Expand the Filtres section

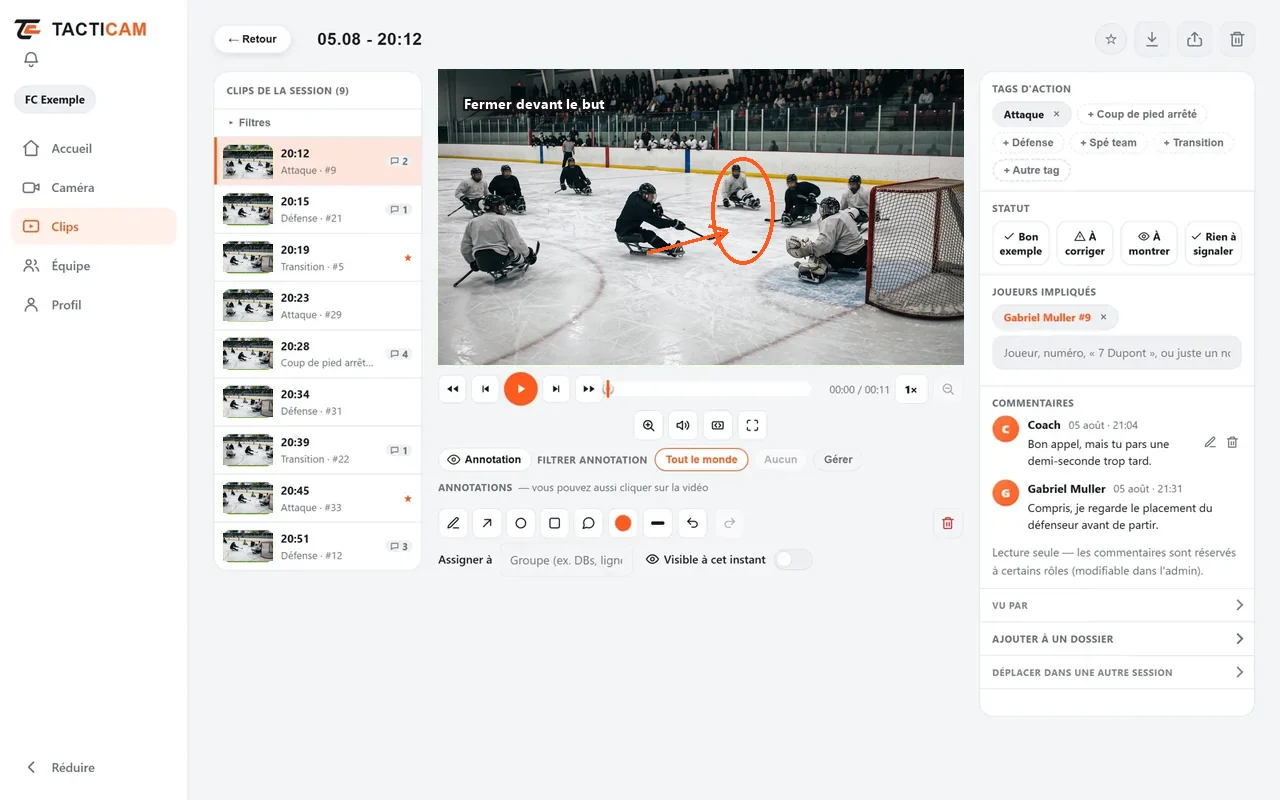[x=318, y=123]
